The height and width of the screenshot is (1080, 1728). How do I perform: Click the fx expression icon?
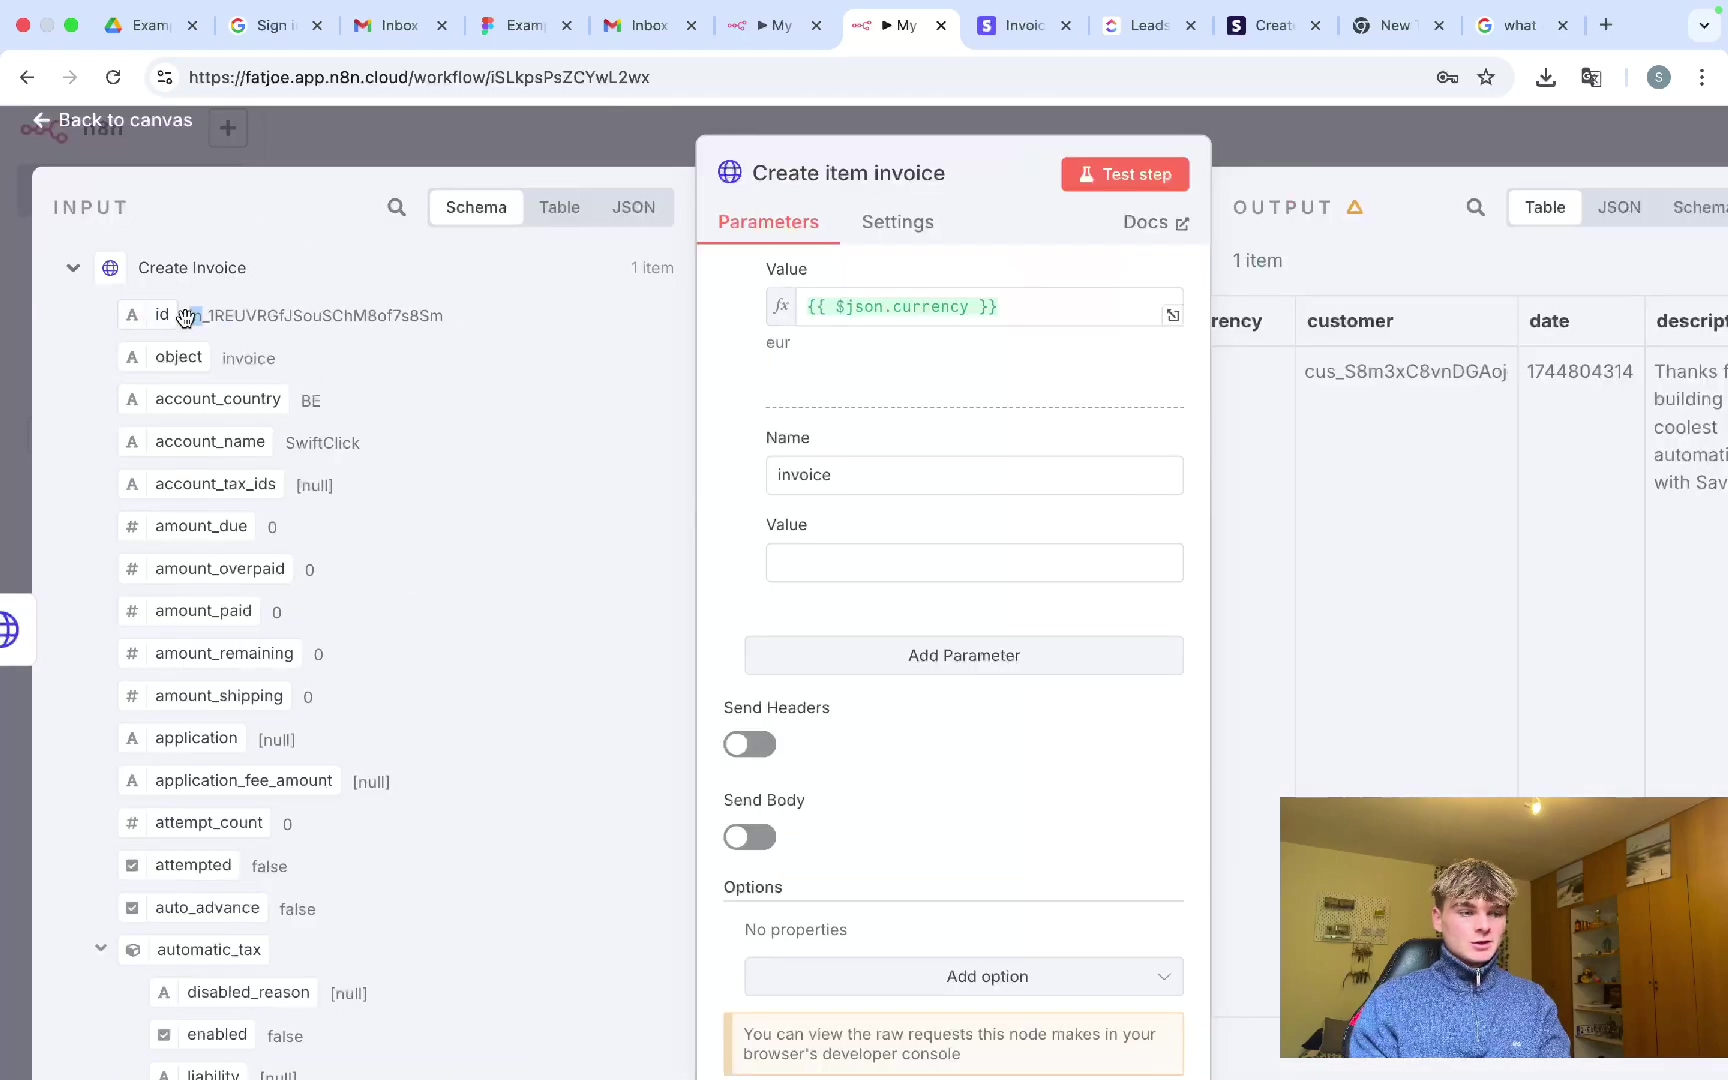point(781,307)
